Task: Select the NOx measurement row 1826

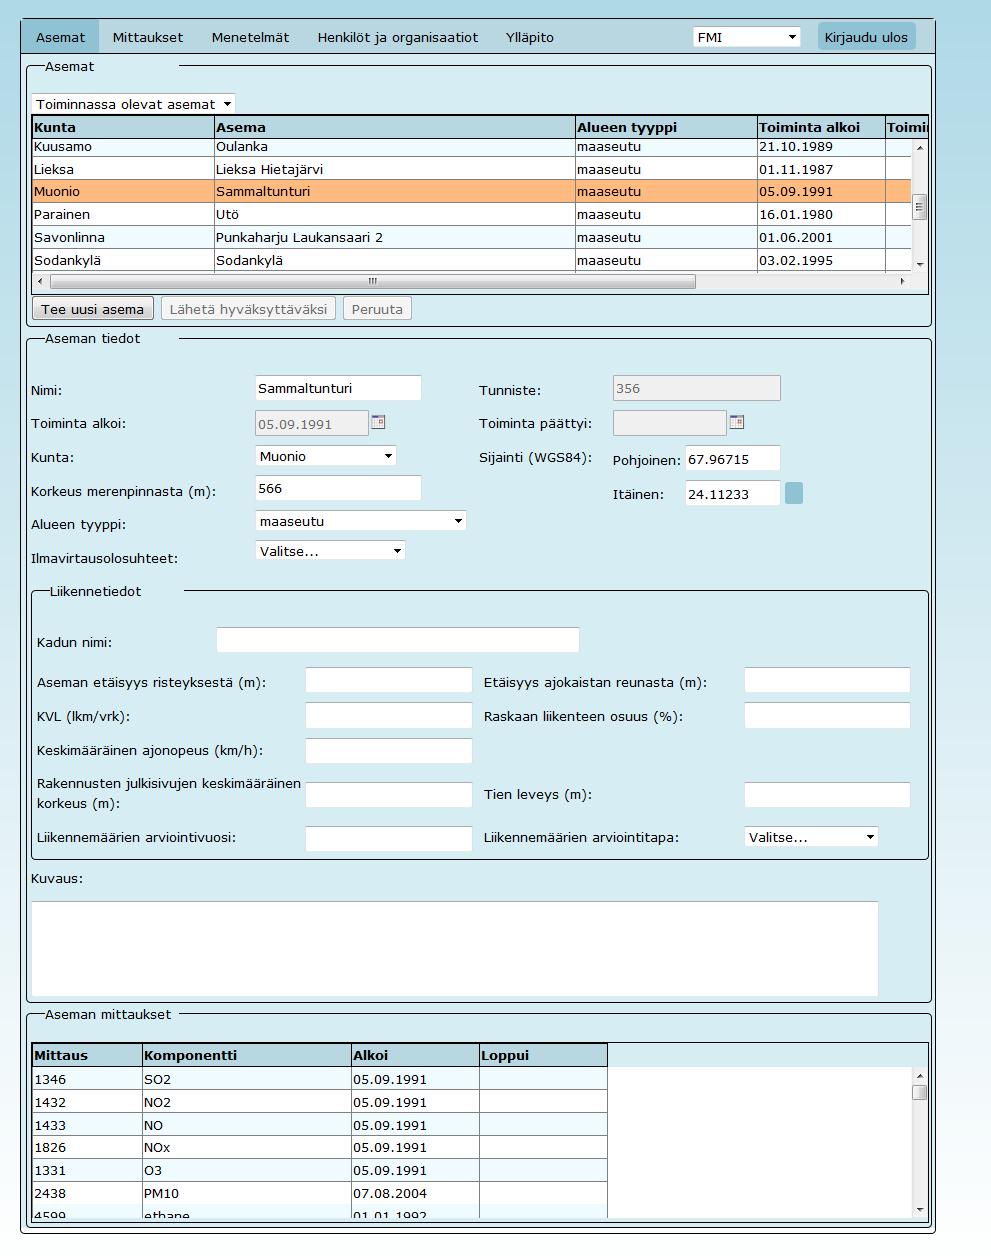Action: (x=320, y=1147)
